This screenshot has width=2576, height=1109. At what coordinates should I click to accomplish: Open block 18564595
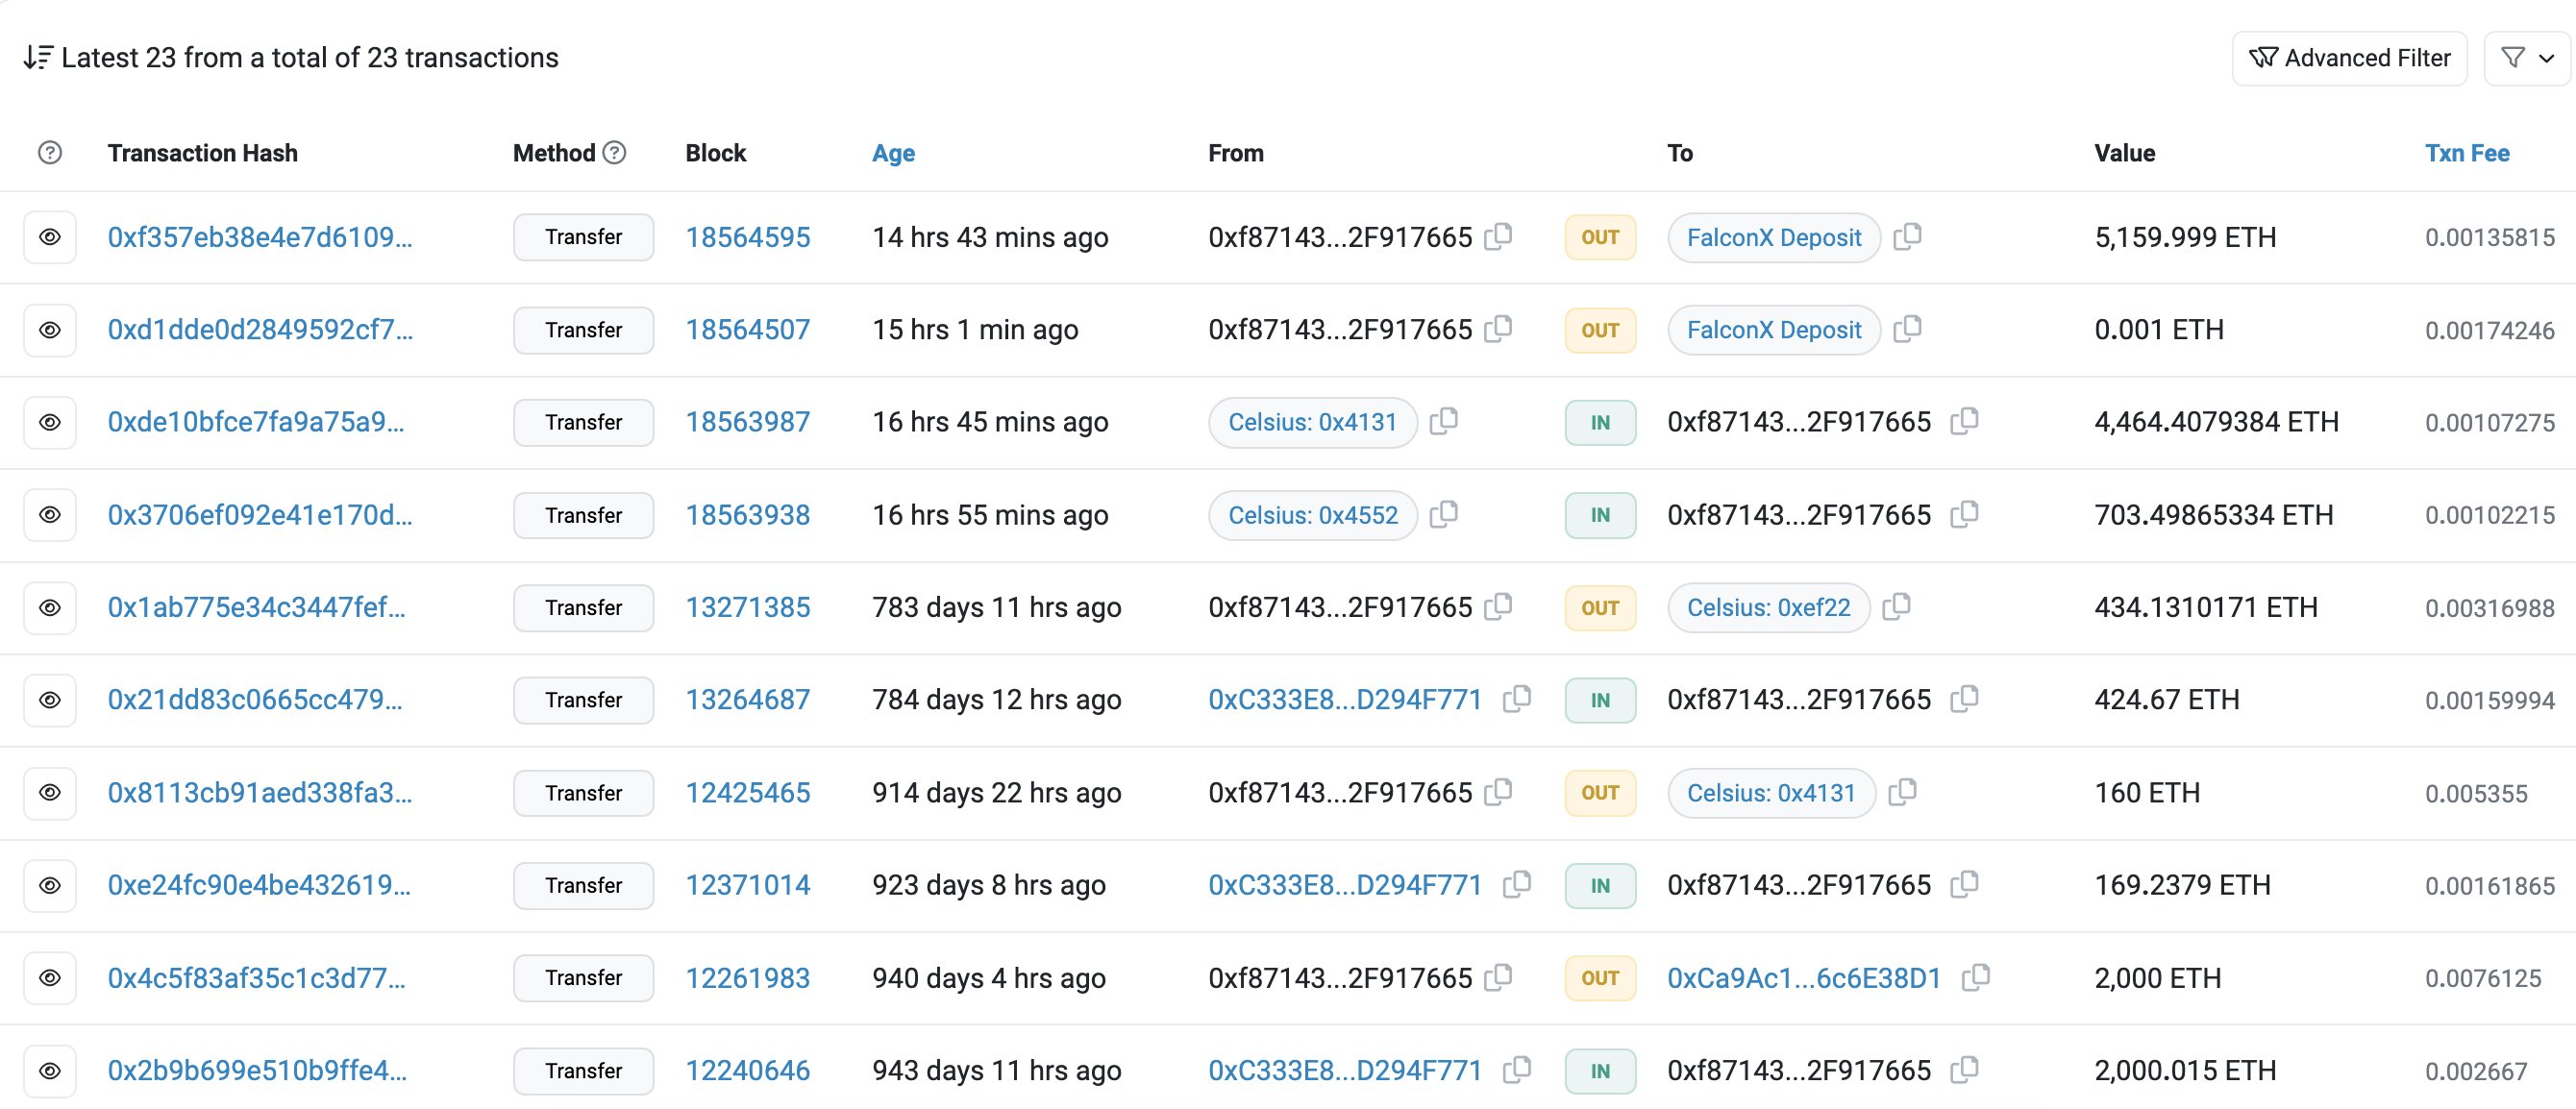point(747,237)
